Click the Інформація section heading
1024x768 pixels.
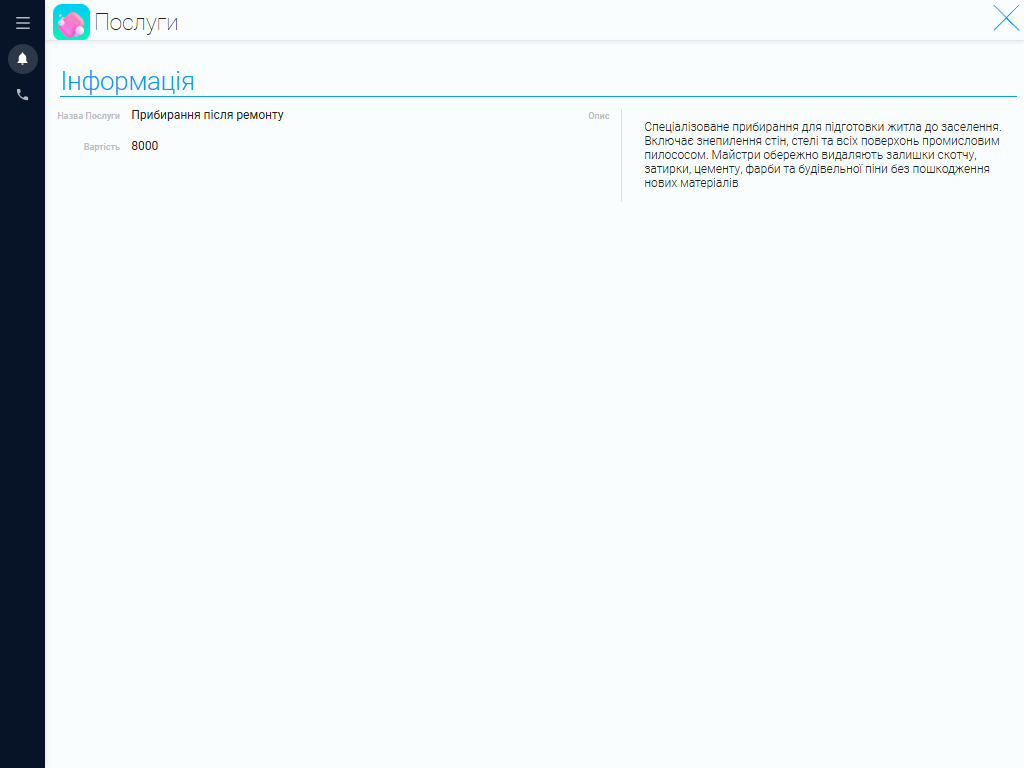tap(127, 81)
